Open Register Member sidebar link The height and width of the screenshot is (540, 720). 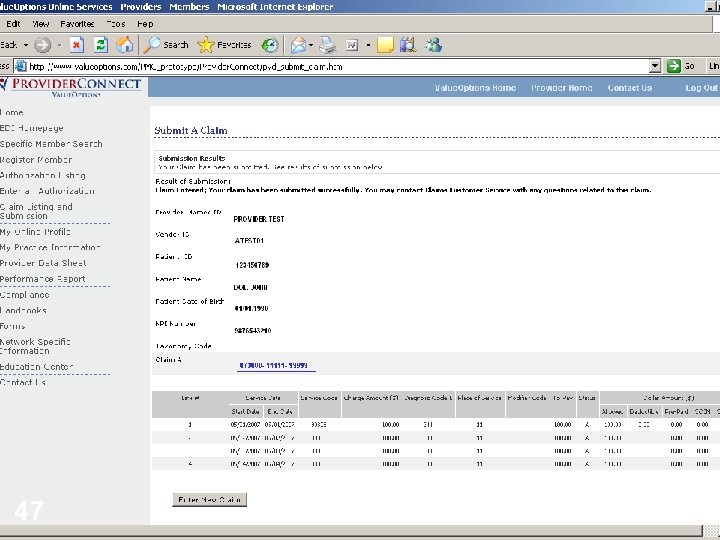pyautogui.click(x=36, y=160)
